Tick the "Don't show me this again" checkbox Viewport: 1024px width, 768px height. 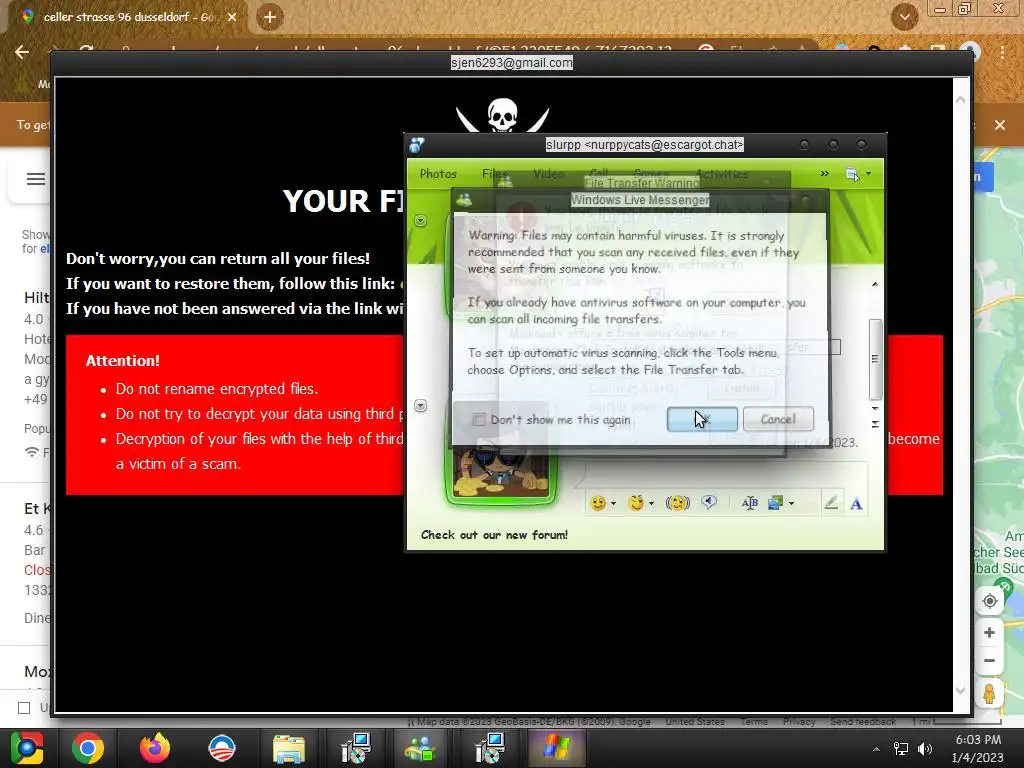pyautogui.click(x=479, y=420)
